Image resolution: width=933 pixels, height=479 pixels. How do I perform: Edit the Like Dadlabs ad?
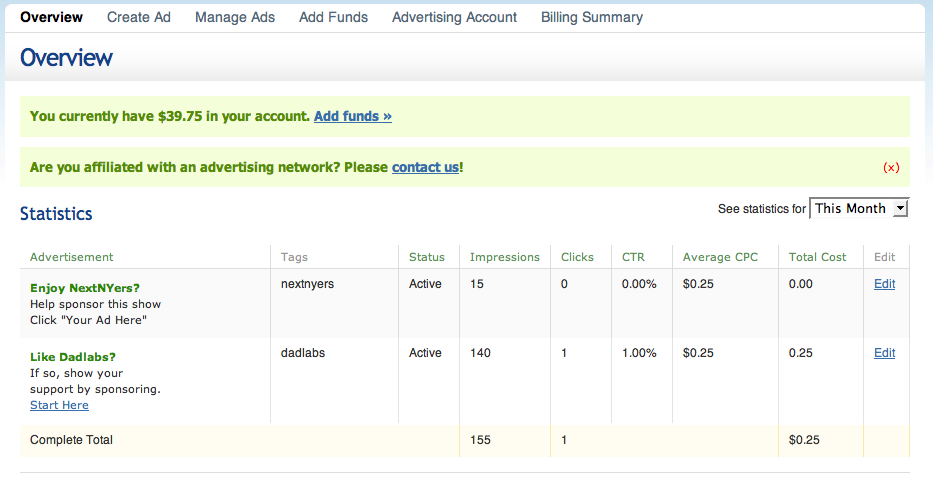pyautogui.click(x=884, y=353)
